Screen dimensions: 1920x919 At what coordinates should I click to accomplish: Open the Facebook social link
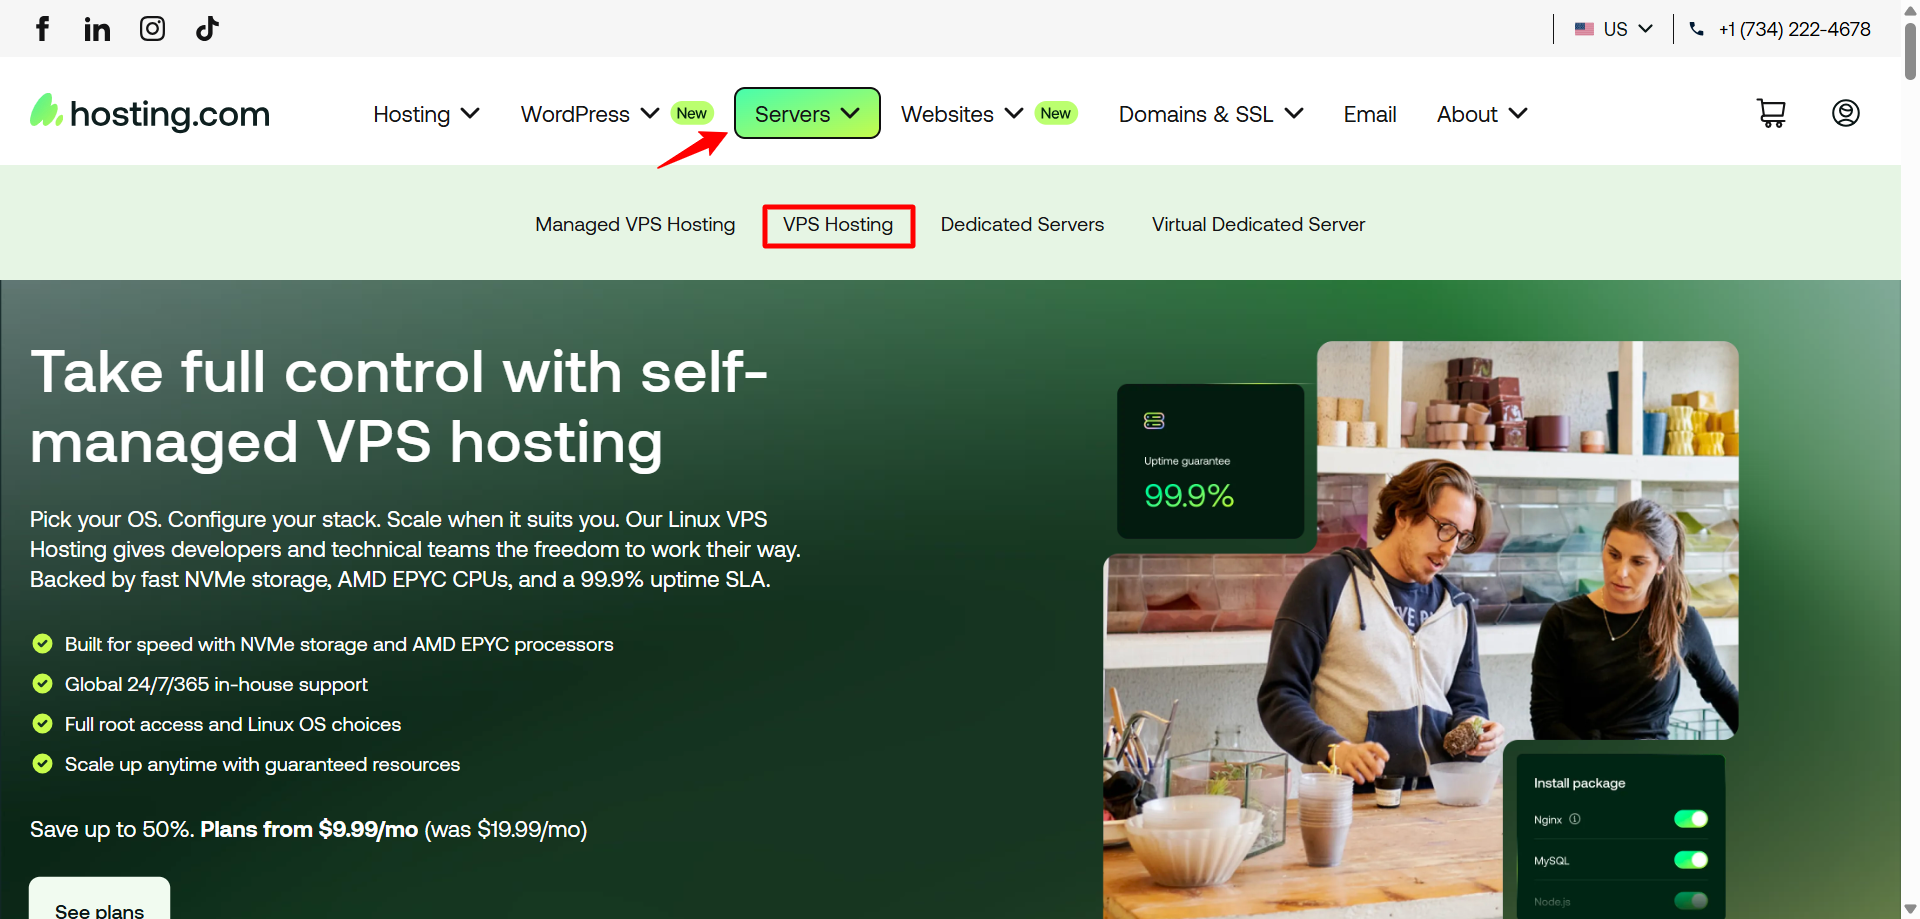[42, 29]
